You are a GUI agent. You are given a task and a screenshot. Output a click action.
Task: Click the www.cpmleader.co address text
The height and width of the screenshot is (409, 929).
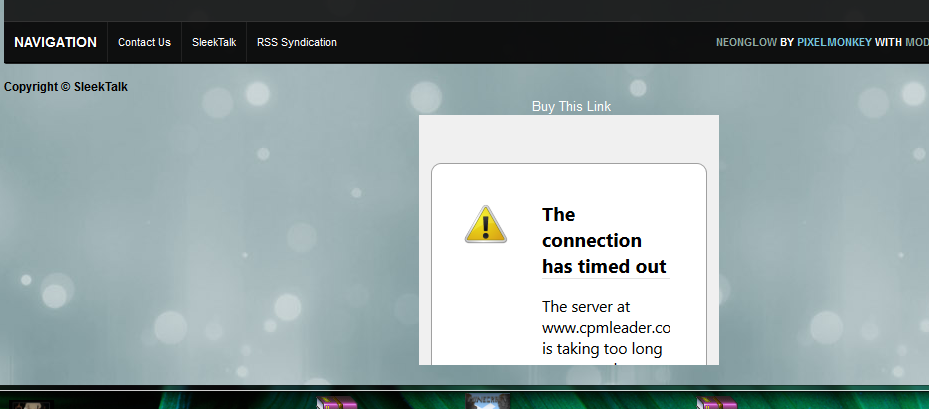coord(606,328)
